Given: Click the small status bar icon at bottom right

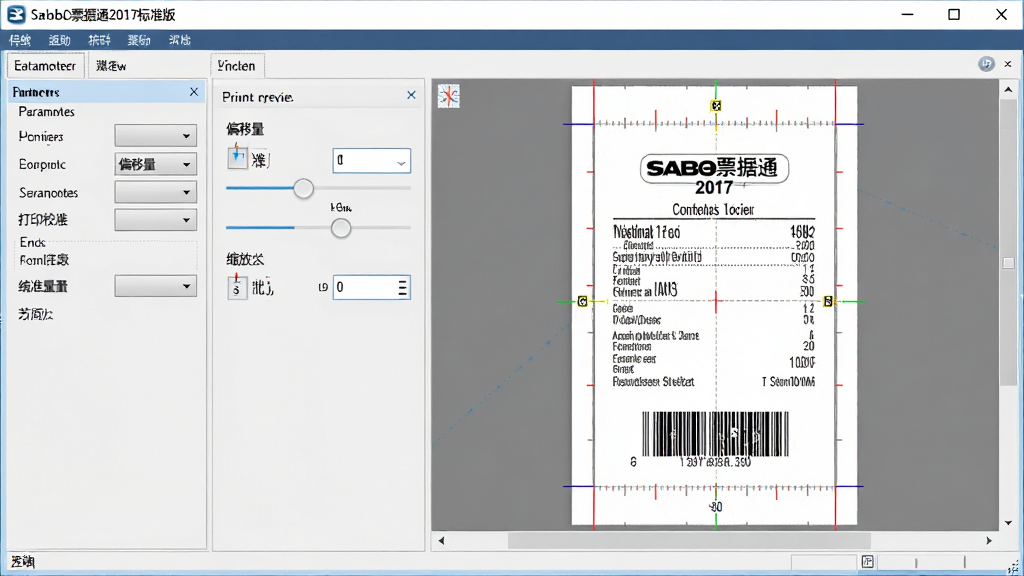Looking at the screenshot, I should 867,562.
